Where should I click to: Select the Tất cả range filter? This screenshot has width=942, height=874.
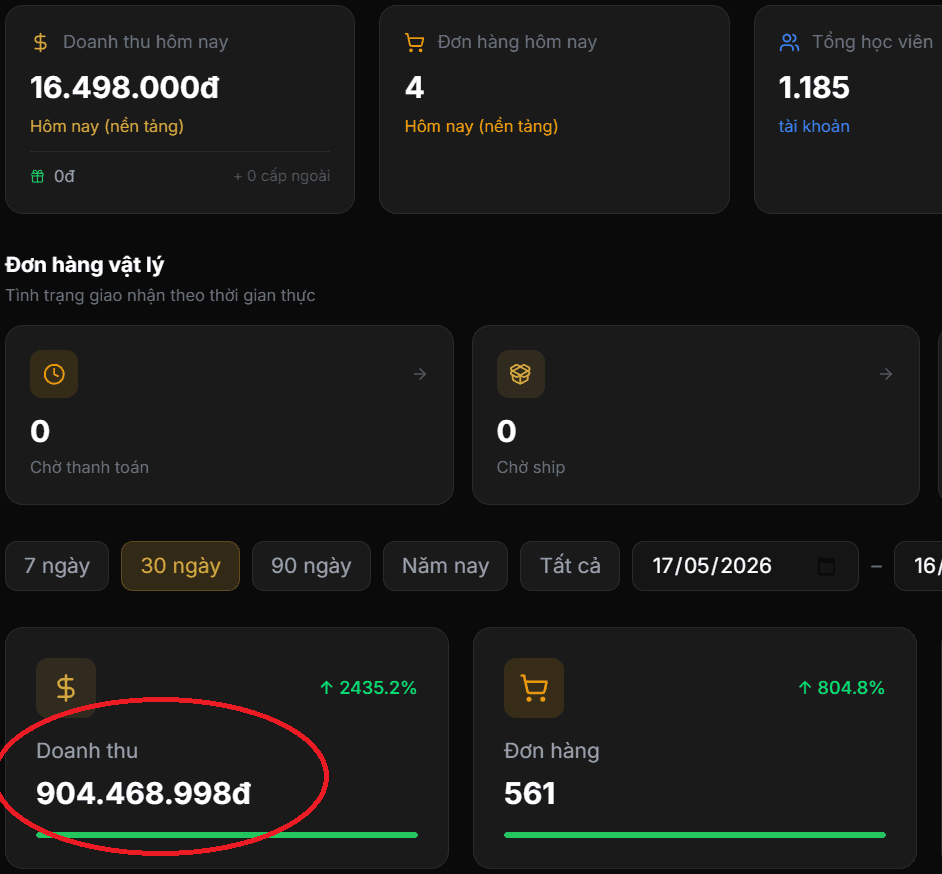point(570,566)
